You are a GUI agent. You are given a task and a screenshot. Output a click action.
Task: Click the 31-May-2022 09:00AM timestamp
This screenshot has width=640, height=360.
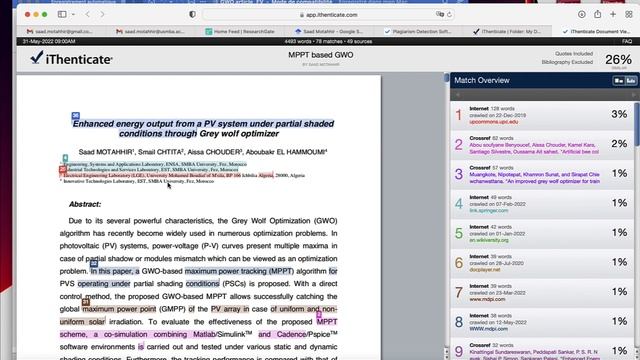tap(49, 41)
